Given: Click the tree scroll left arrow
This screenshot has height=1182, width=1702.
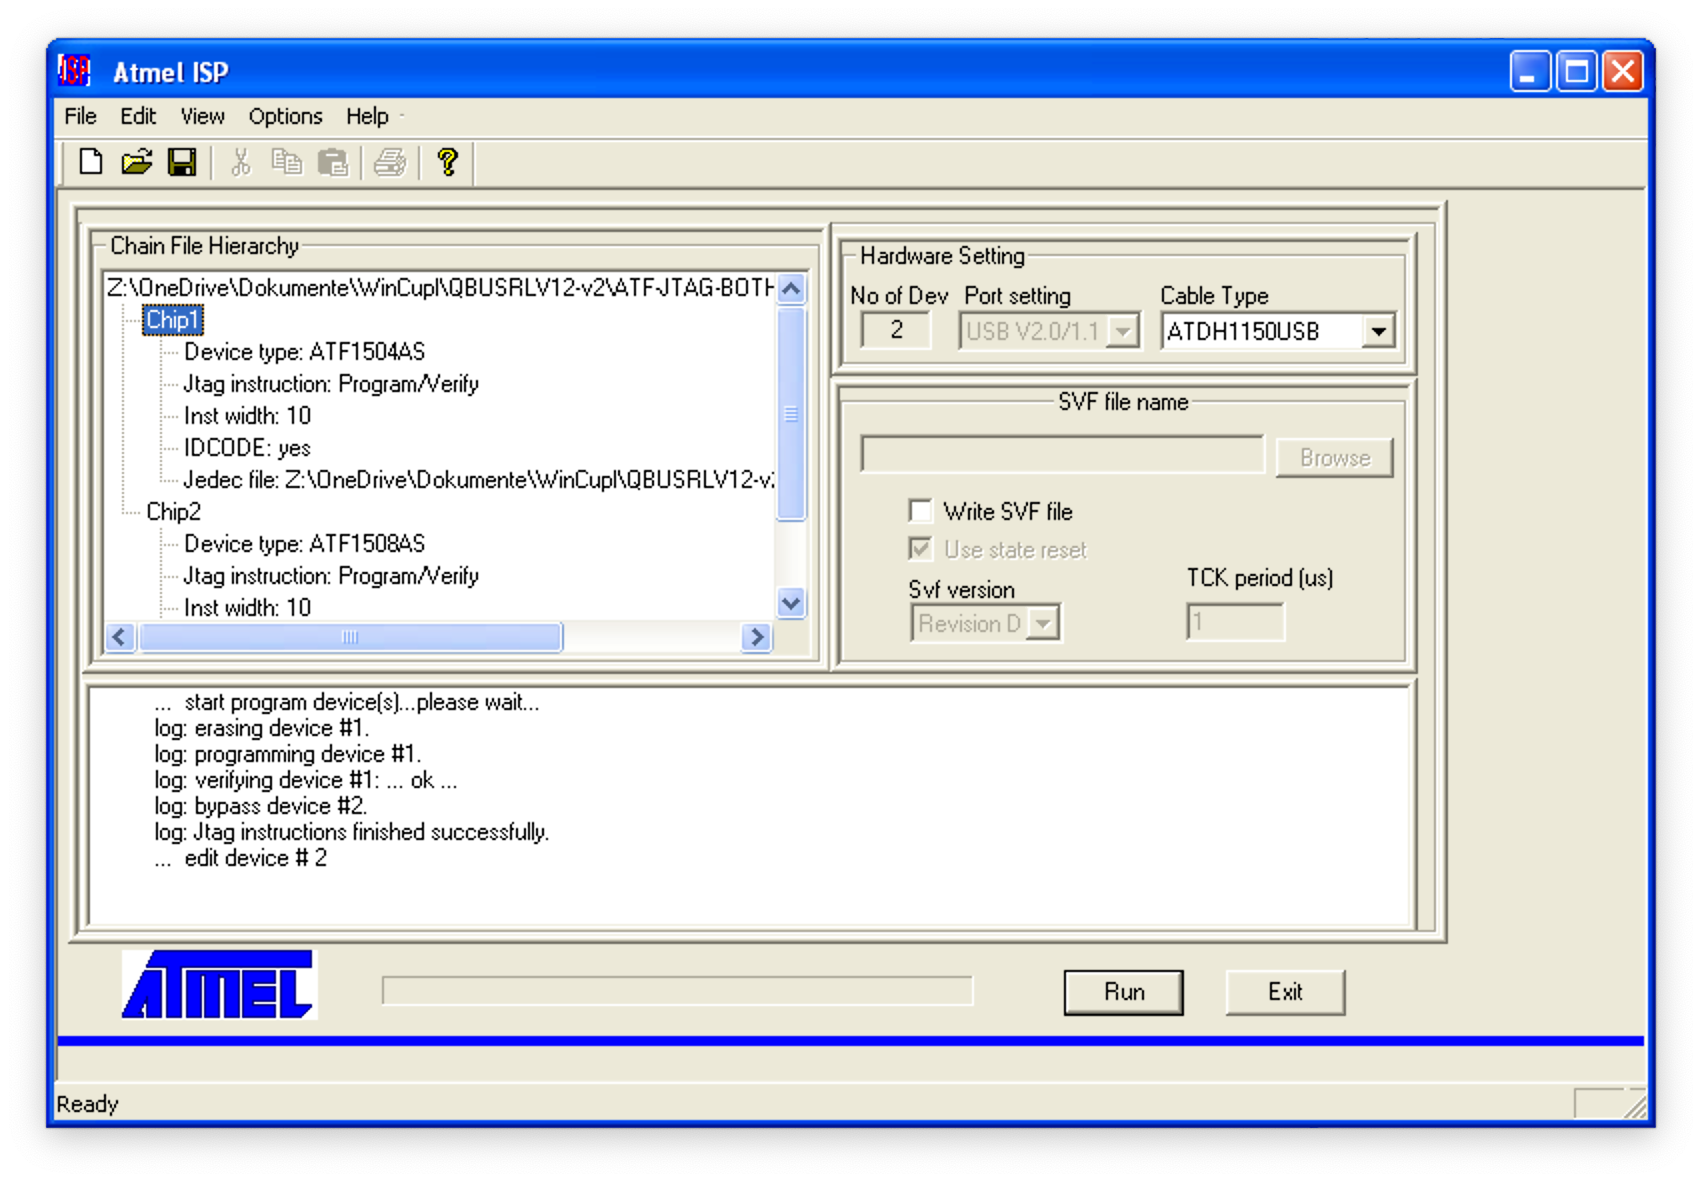Looking at the screenshot, I should (x=120, y=637).
